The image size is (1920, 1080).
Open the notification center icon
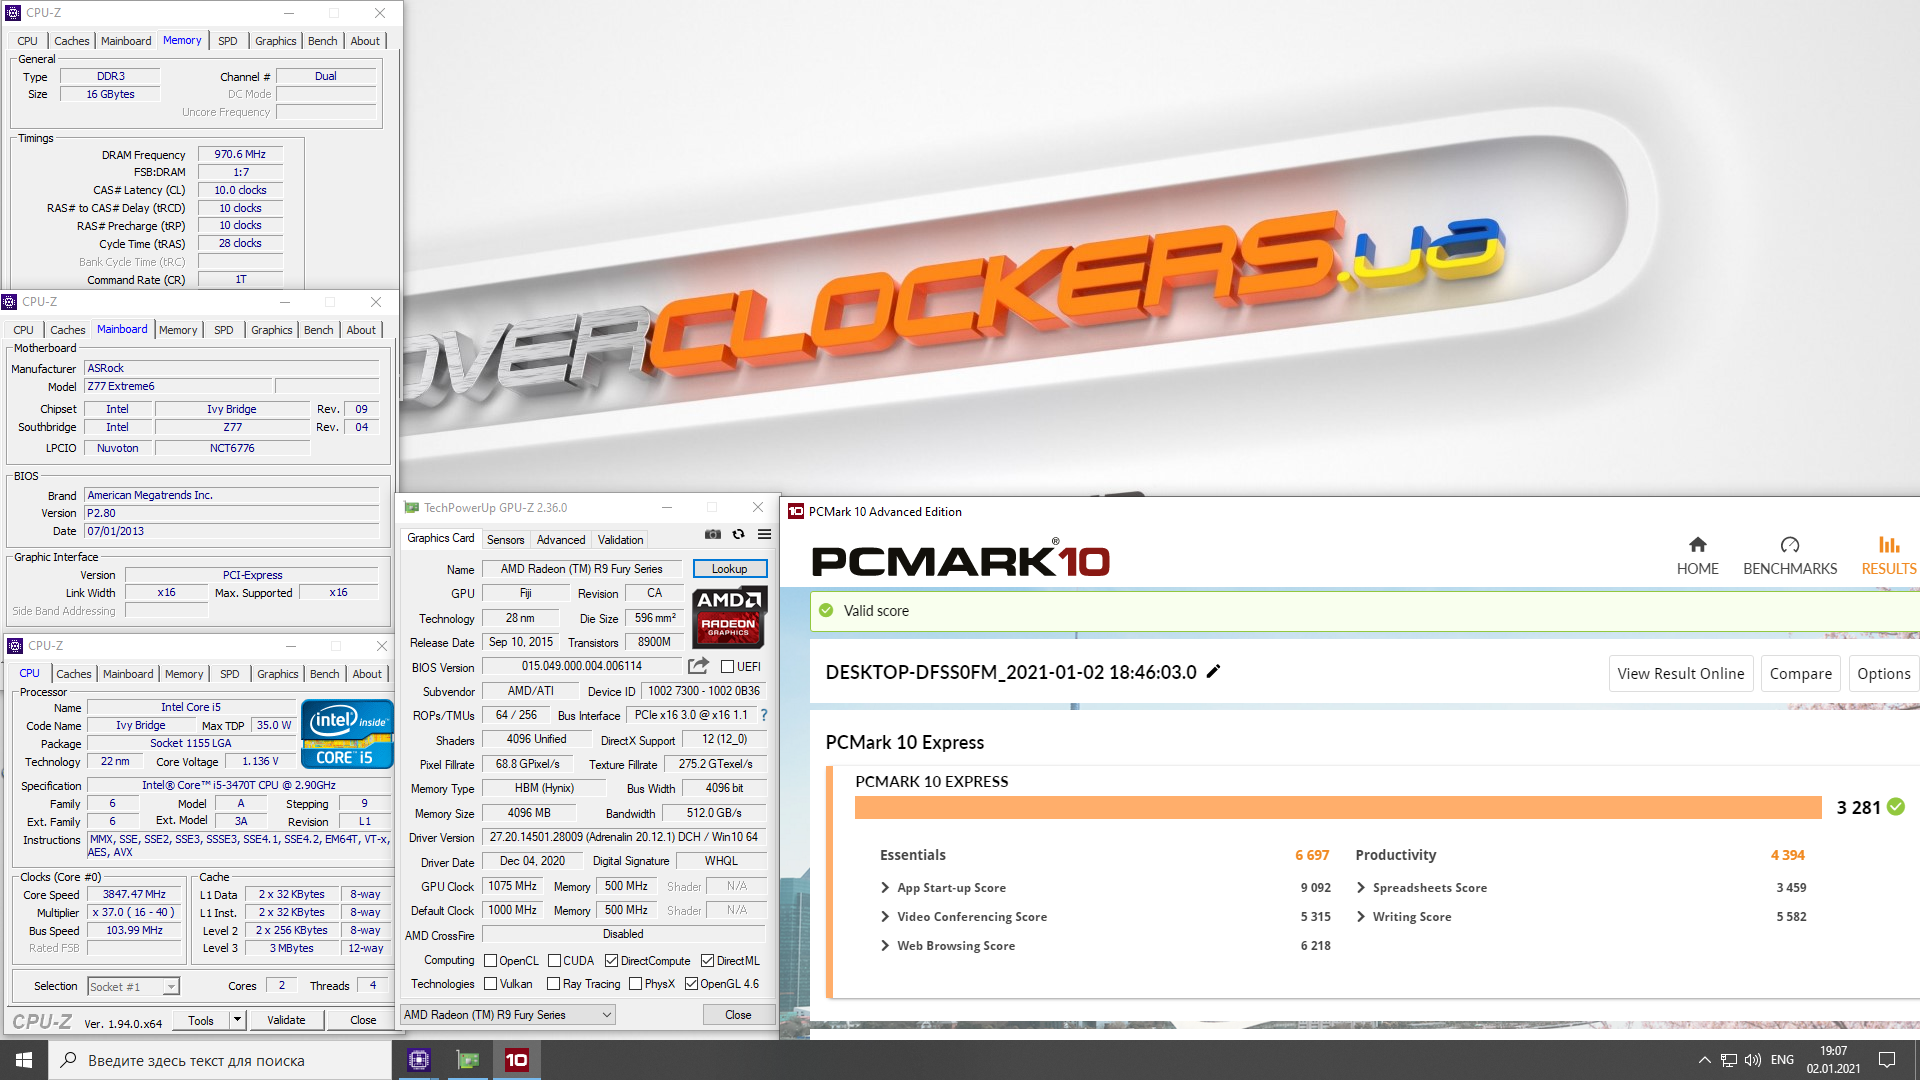click(x=1887, y=1060)
